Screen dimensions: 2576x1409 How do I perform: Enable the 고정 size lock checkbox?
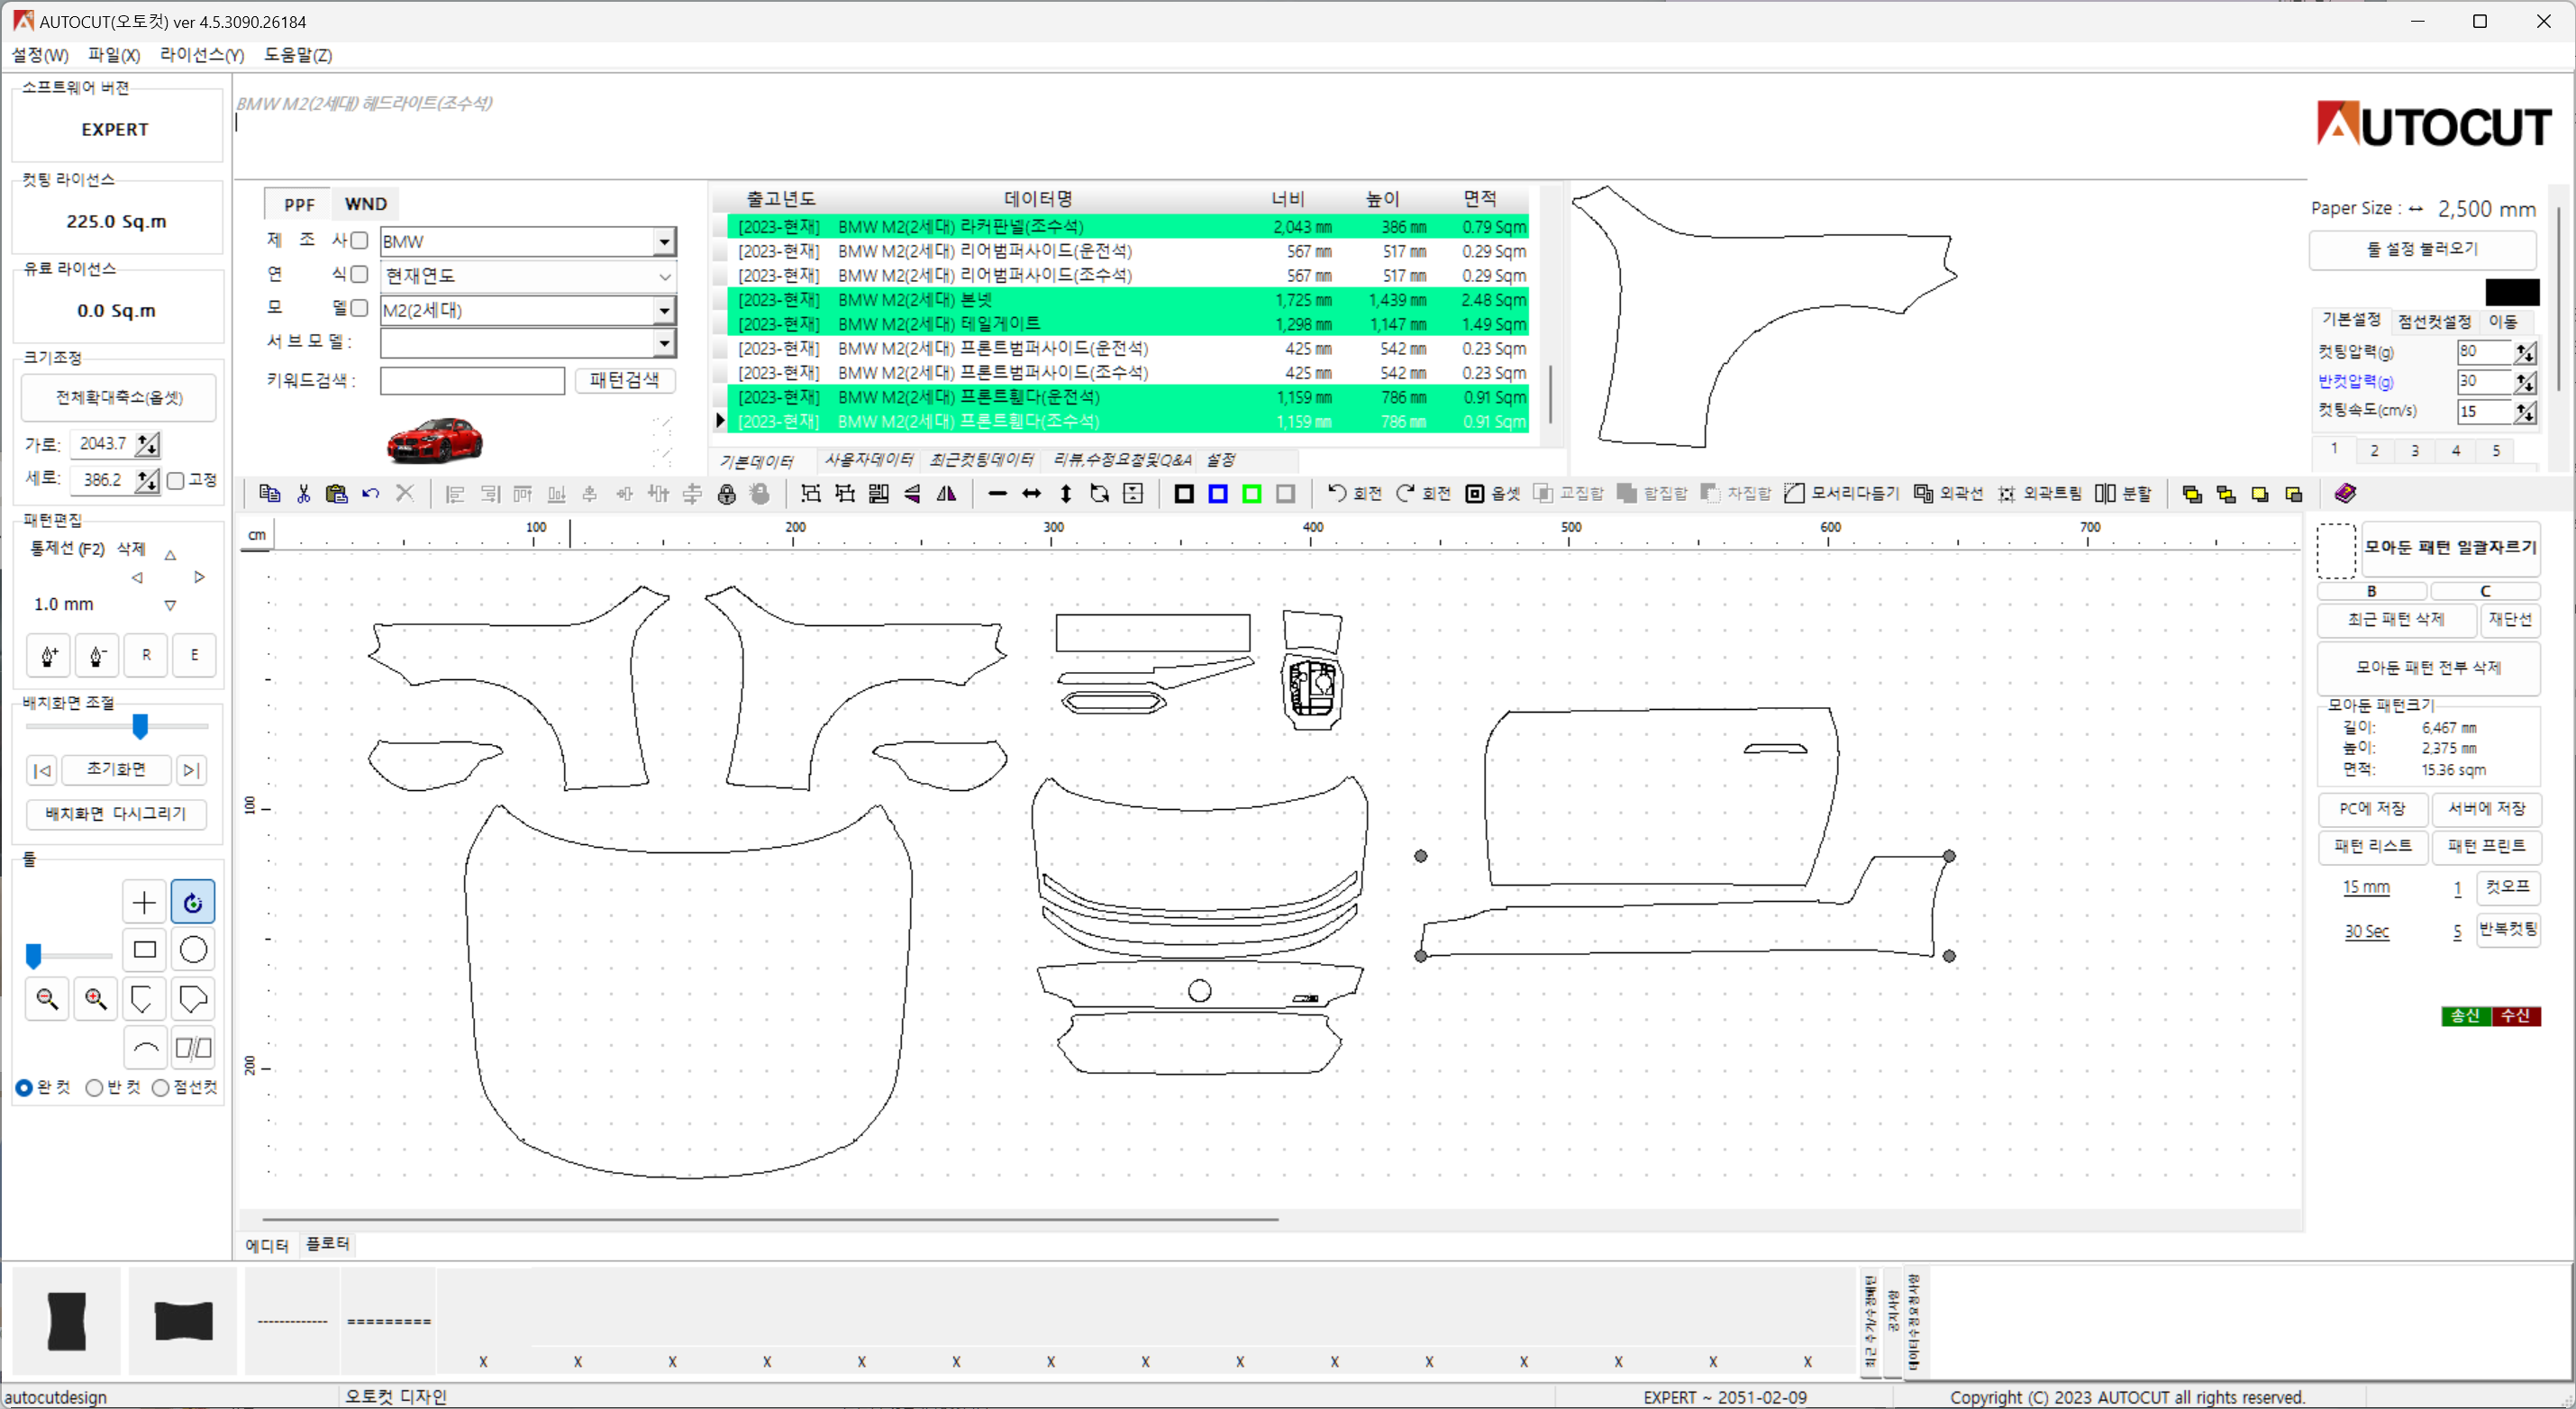click(x=176, y=481)
